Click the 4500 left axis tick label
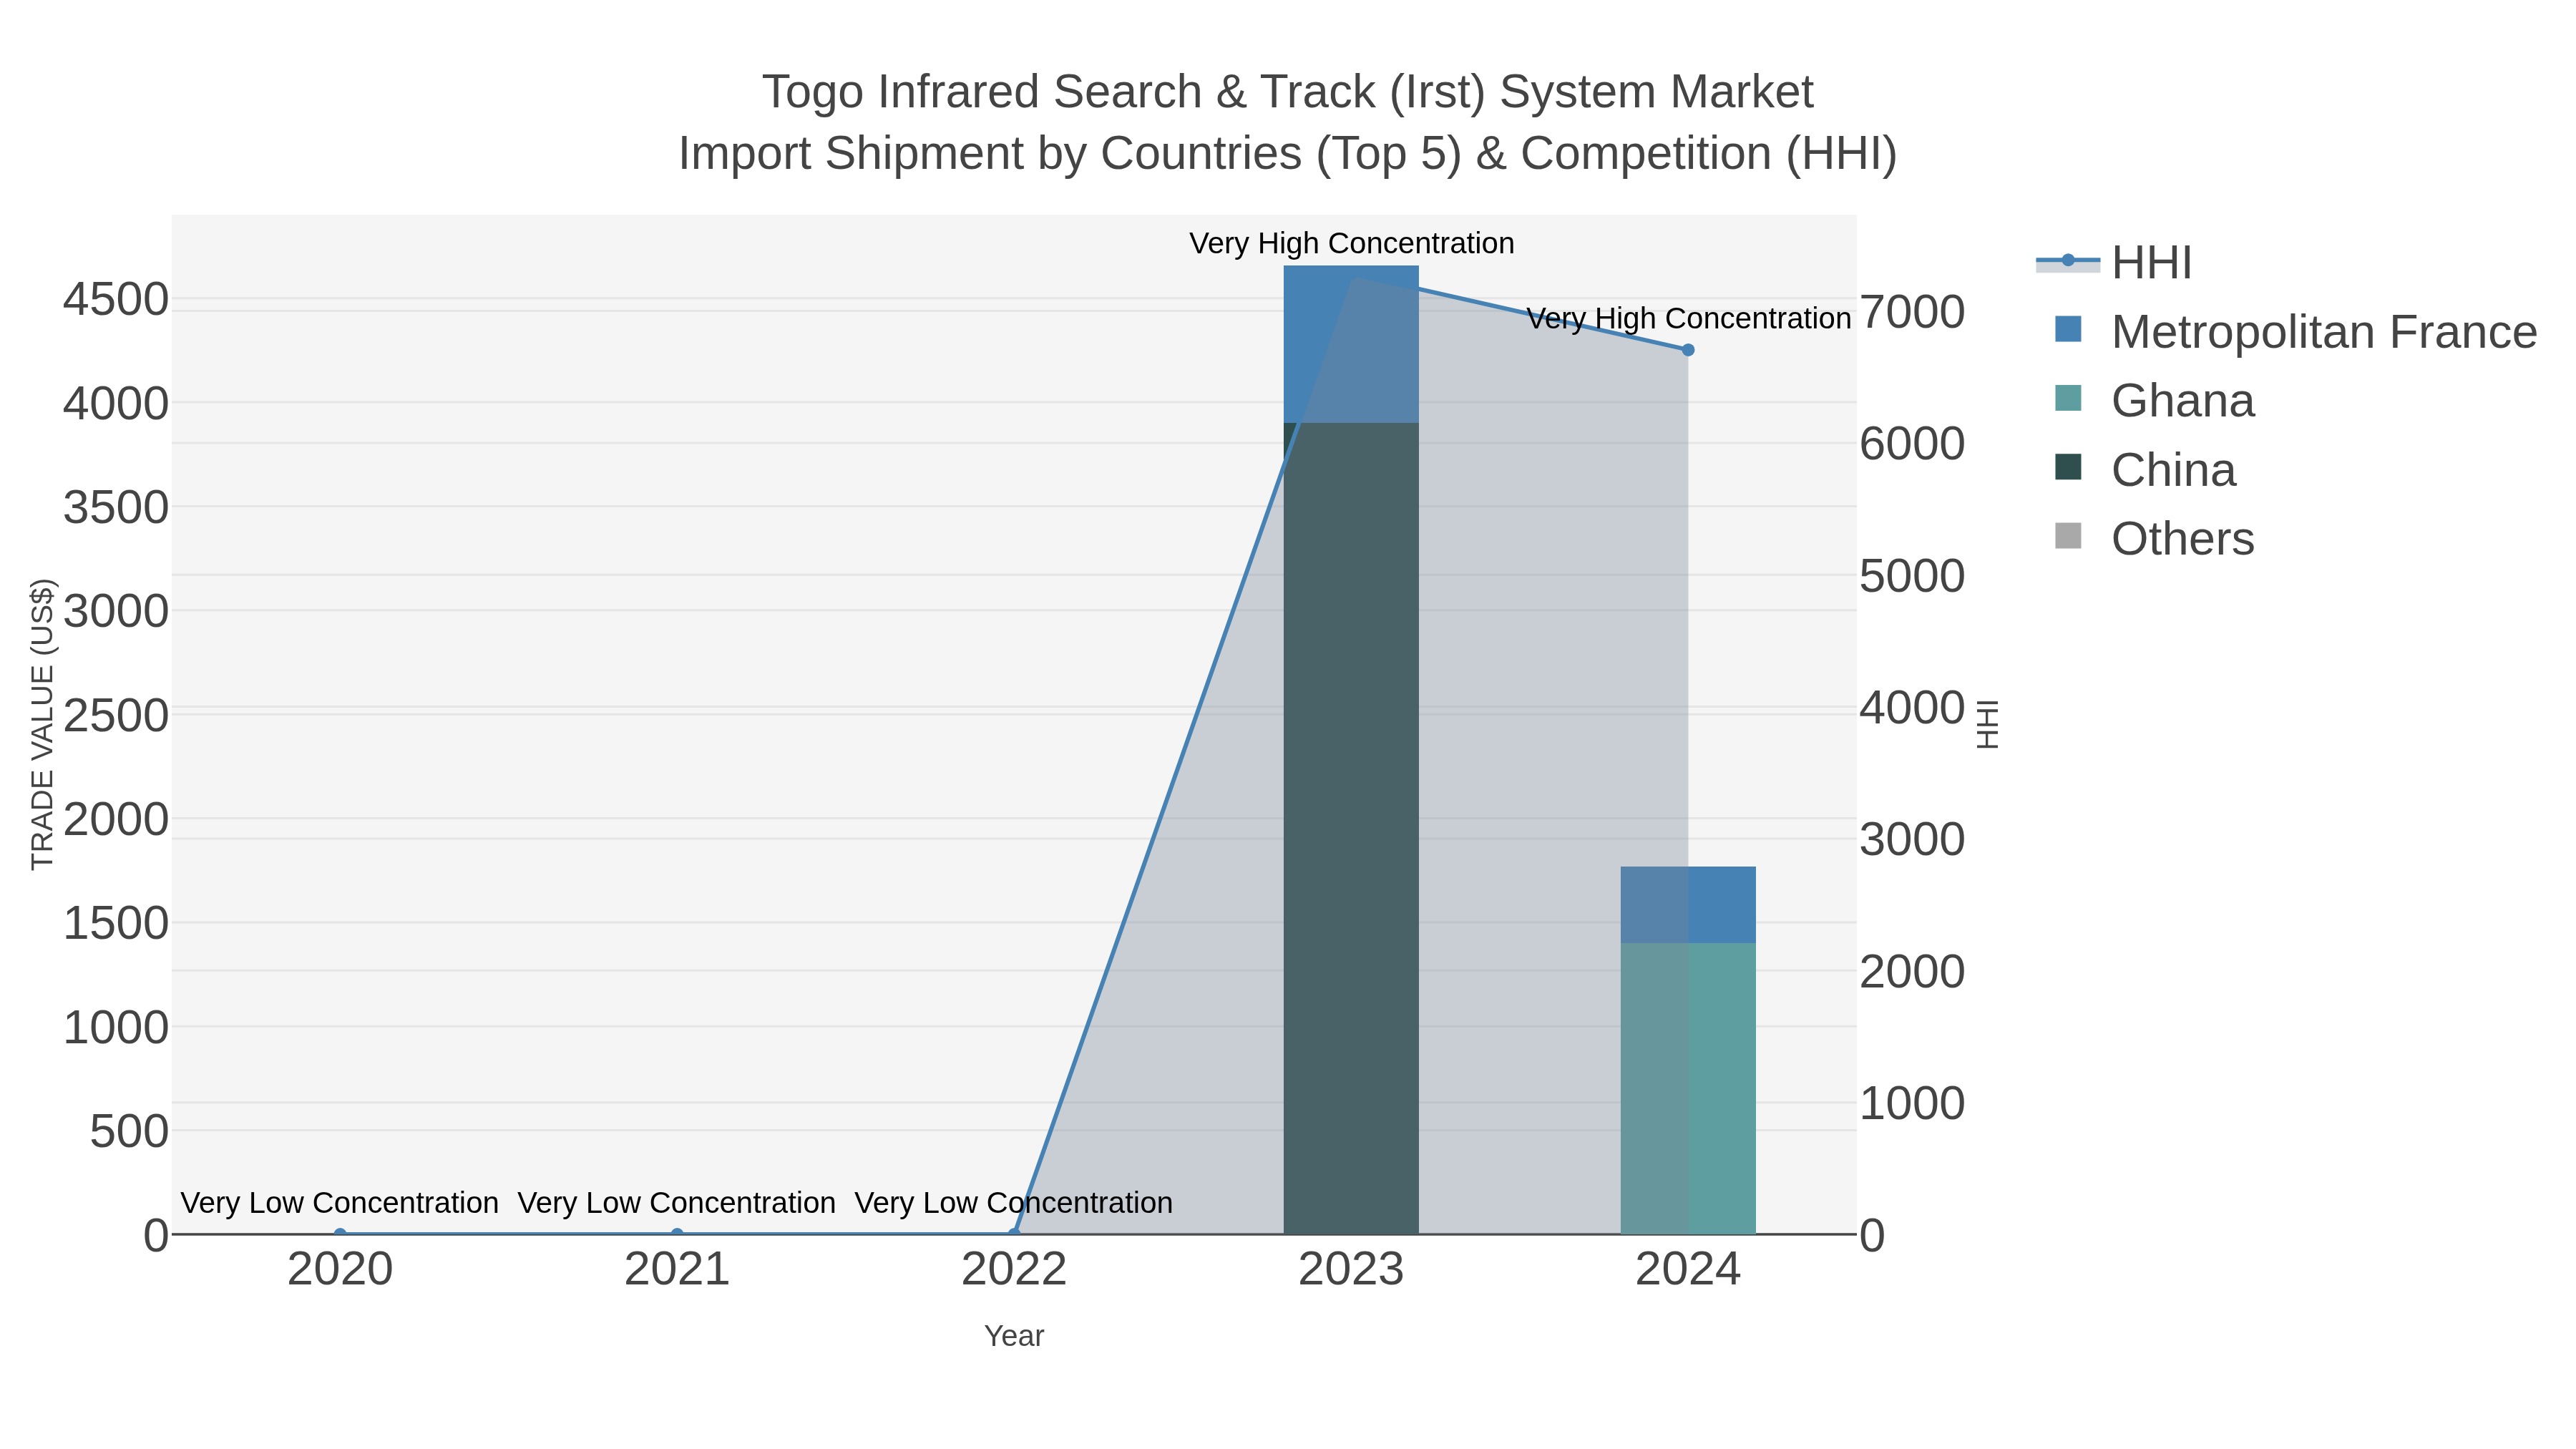The width and height of the screenshot is (2576, 1449). pos(116,300)
